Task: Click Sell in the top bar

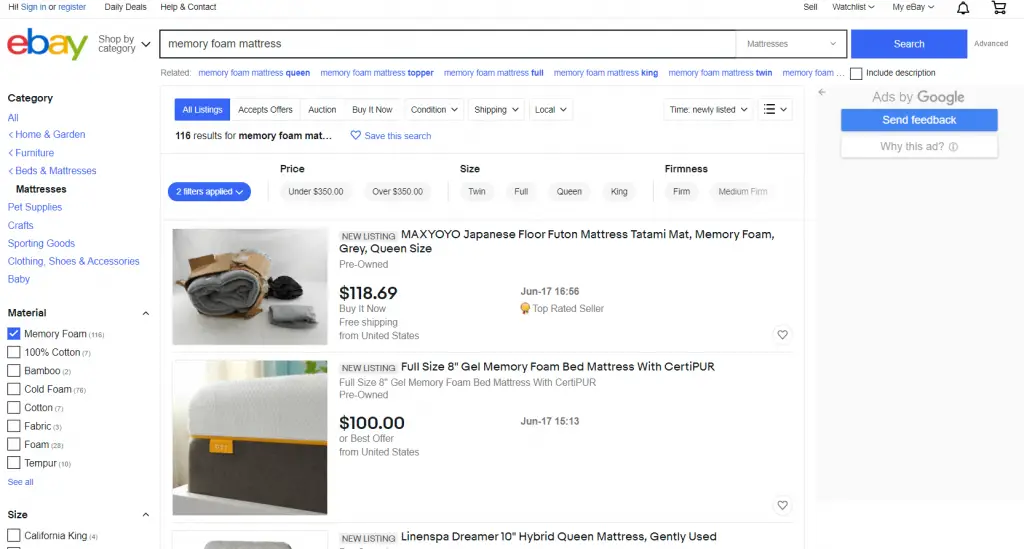Action: (x=810, y=7)
